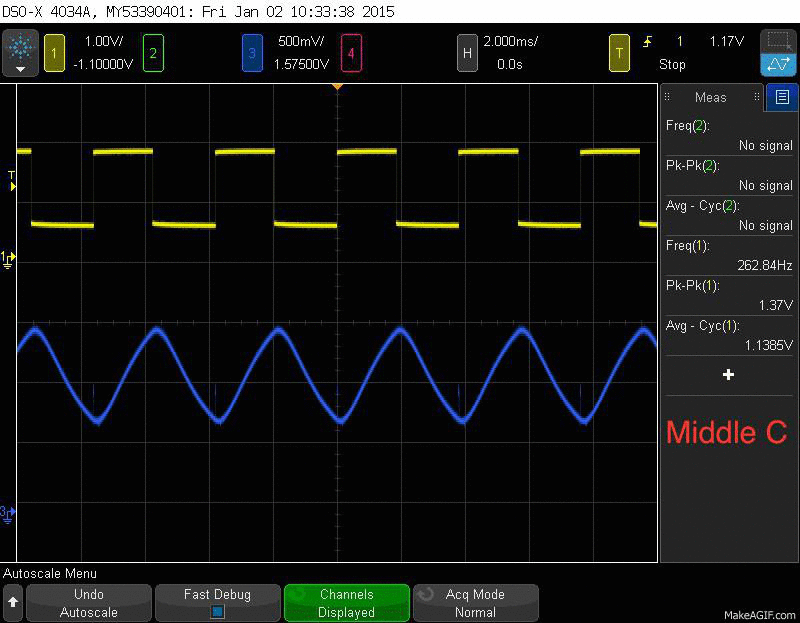
Task: Click channel 1 offset -1.10000V value
Action: (x=103, y=64)
